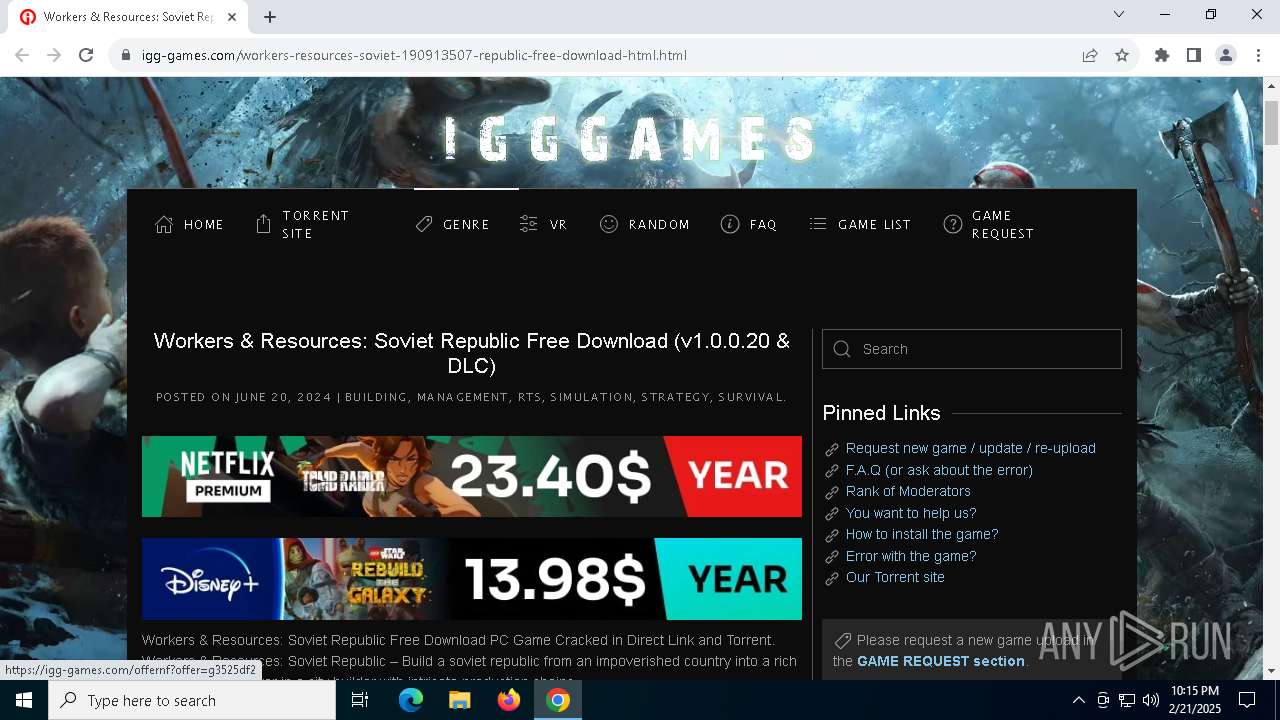Click the scrollbar down arrow
The height and width of the screenshot is (720, 1280).
1272,671
